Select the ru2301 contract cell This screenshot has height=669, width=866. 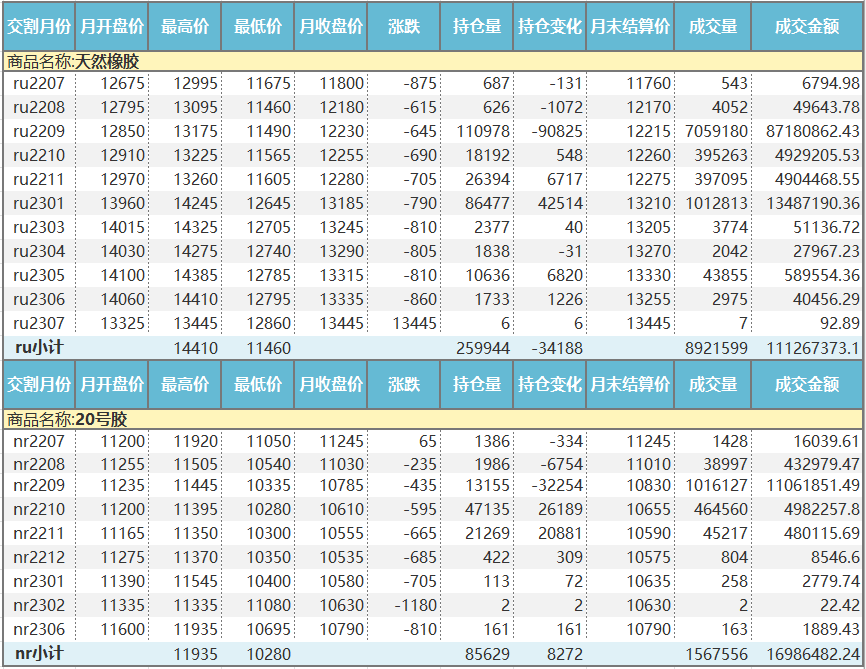coord(39,204)
